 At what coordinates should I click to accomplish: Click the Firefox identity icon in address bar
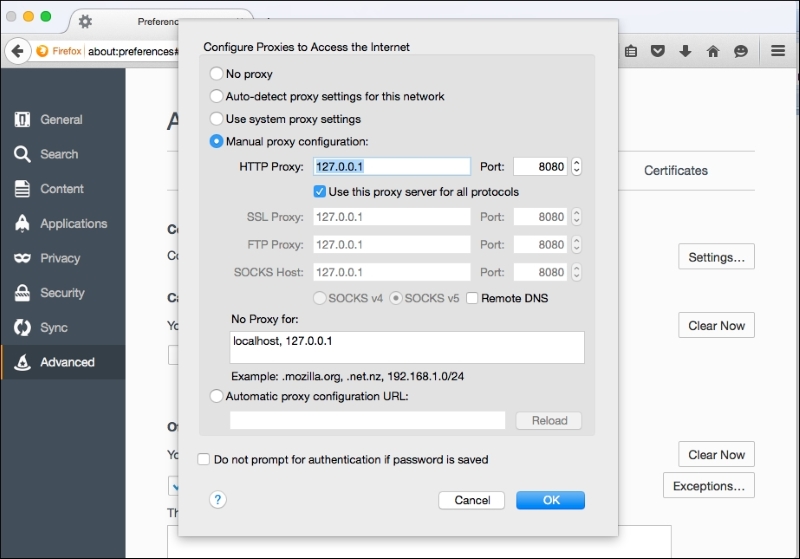coord(42,51)
